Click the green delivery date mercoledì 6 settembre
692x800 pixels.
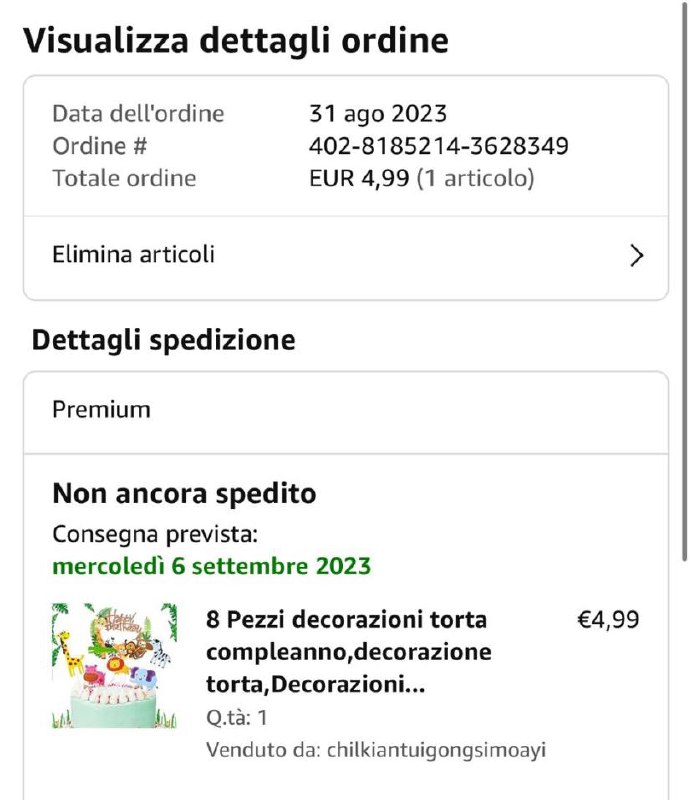pyautogui.click(x=211, y=567)
